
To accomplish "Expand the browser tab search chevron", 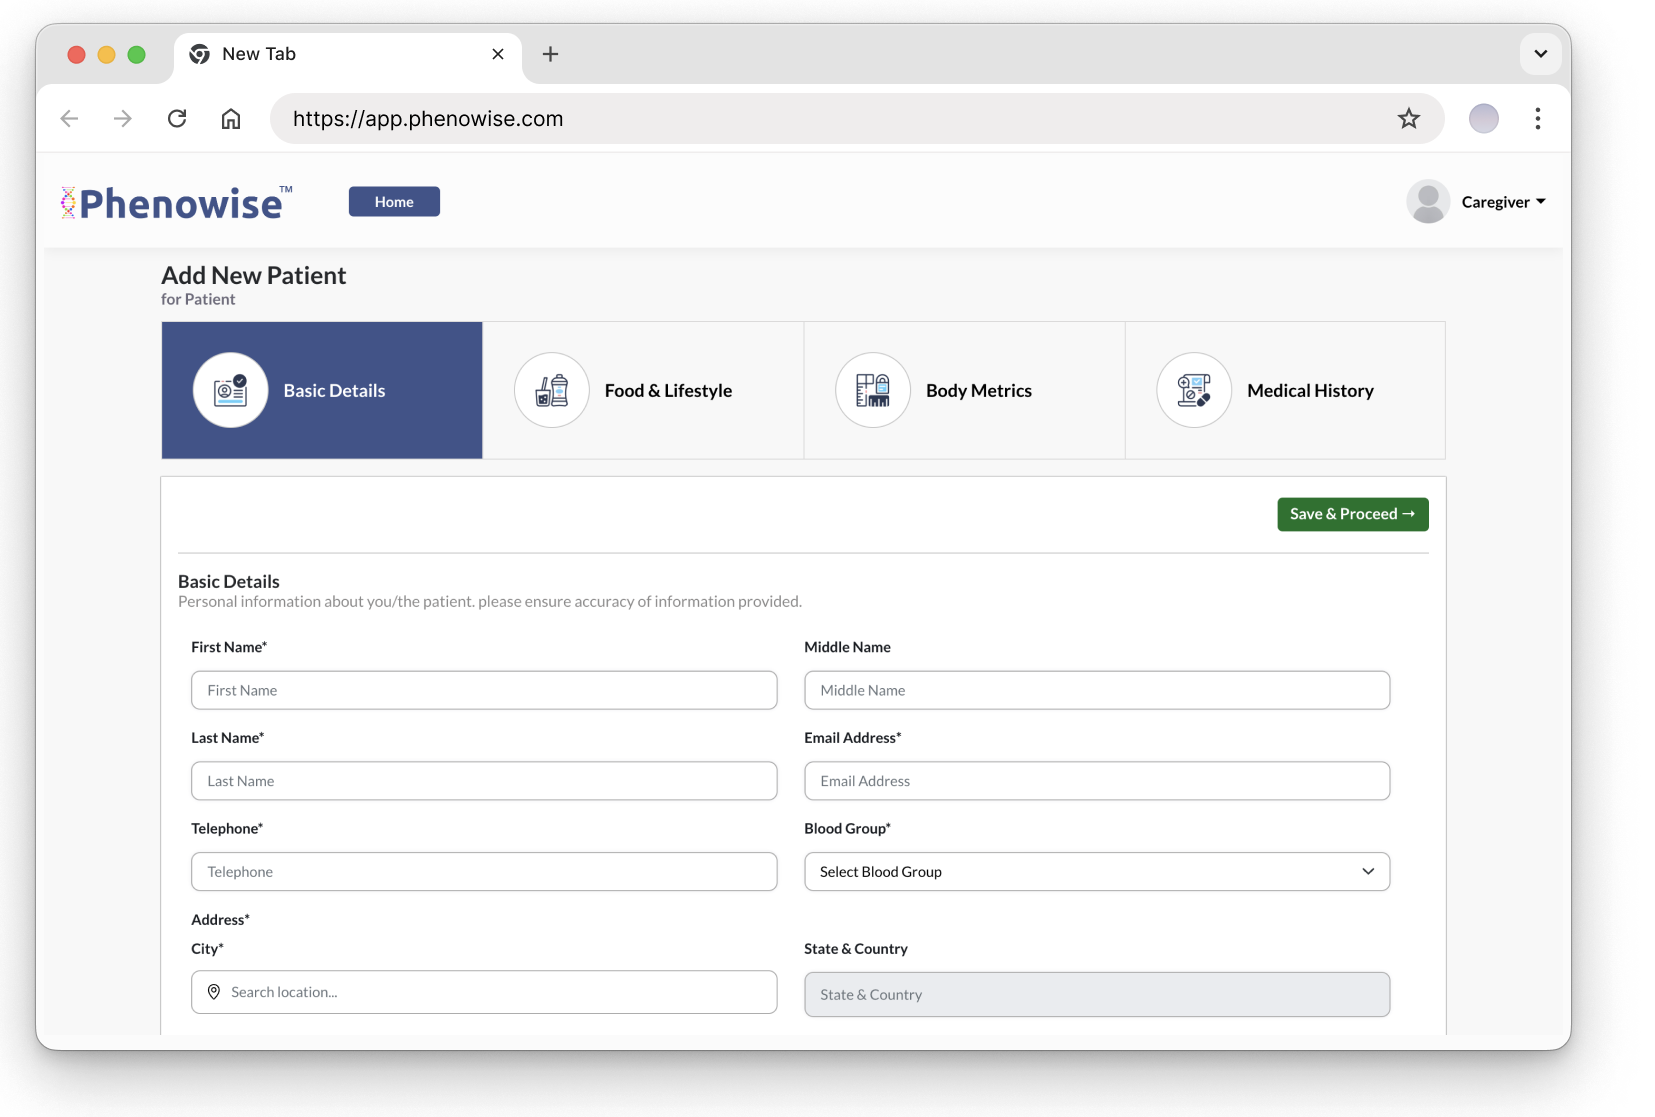I will point(1540,54).
